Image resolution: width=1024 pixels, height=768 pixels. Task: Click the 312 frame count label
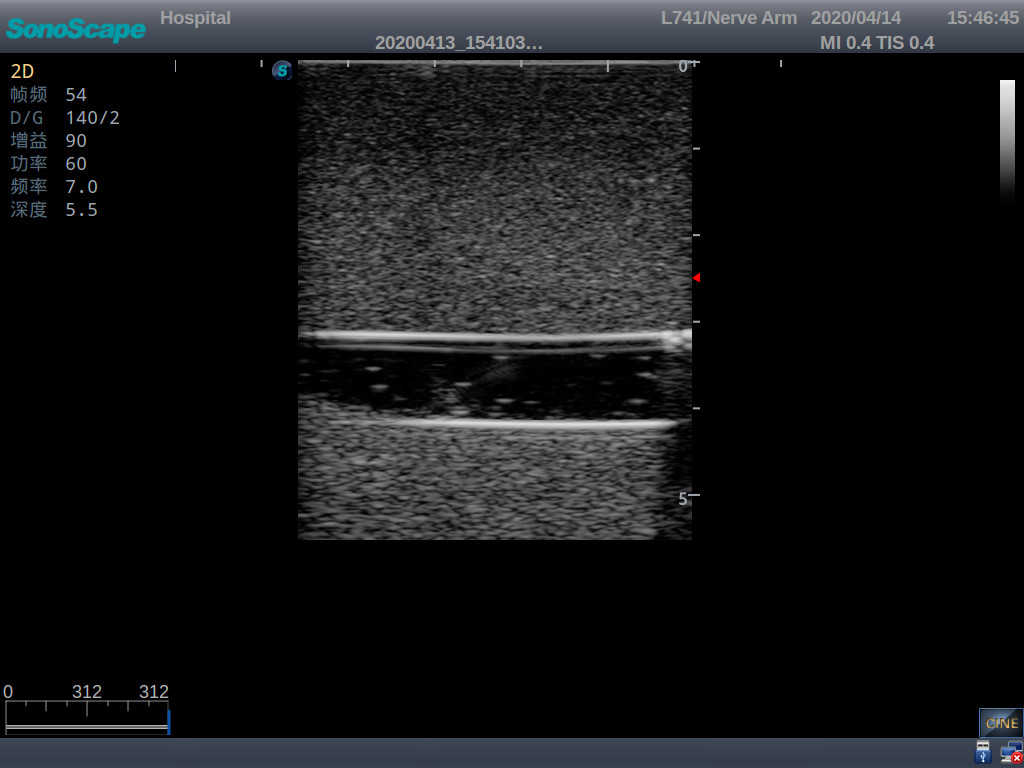click(153, 691)
